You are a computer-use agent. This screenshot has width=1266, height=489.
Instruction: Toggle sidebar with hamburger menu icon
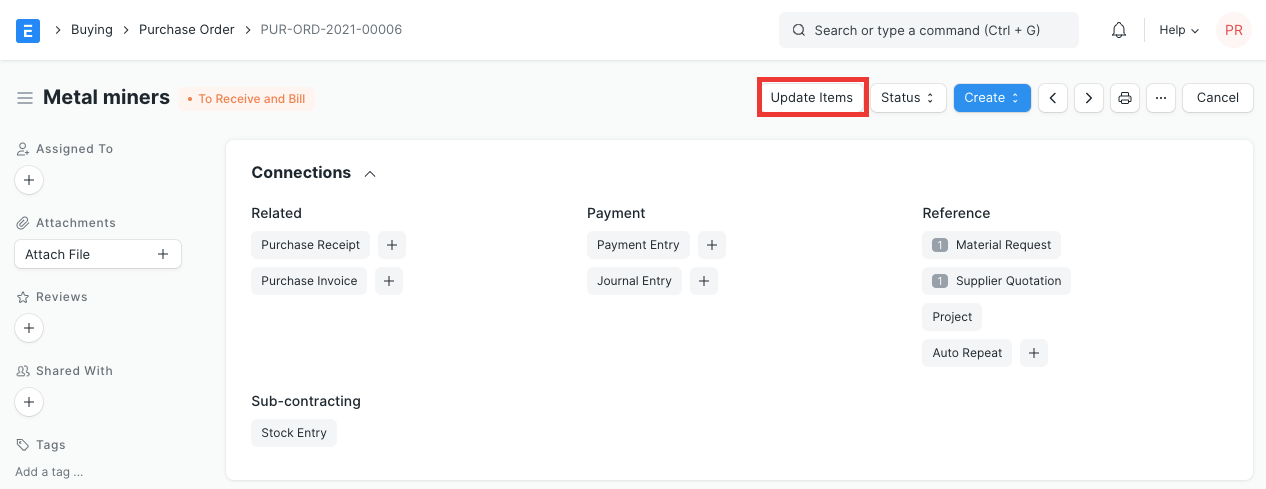click(x=25, y=98)
